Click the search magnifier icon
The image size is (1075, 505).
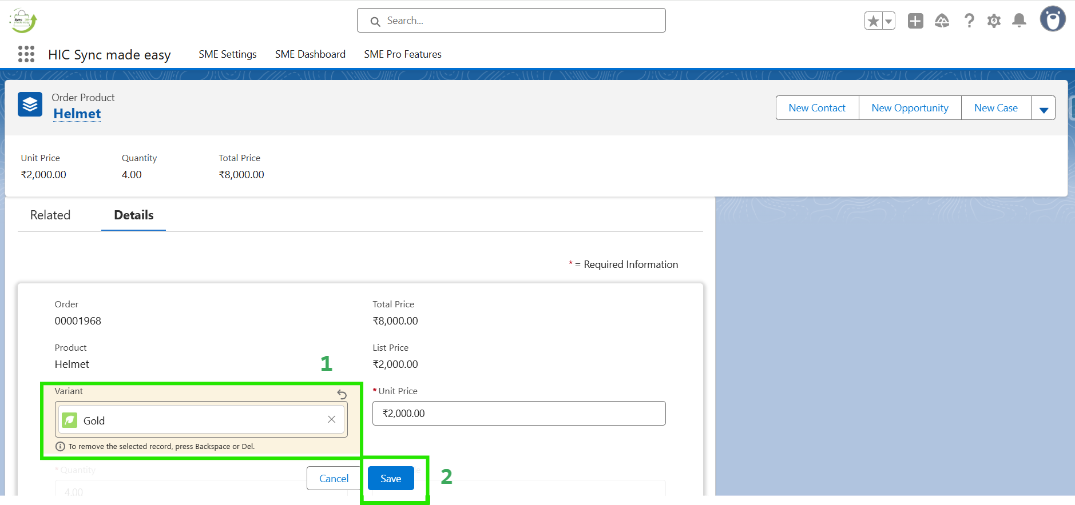pyautogui.click(x=375, y=21)
